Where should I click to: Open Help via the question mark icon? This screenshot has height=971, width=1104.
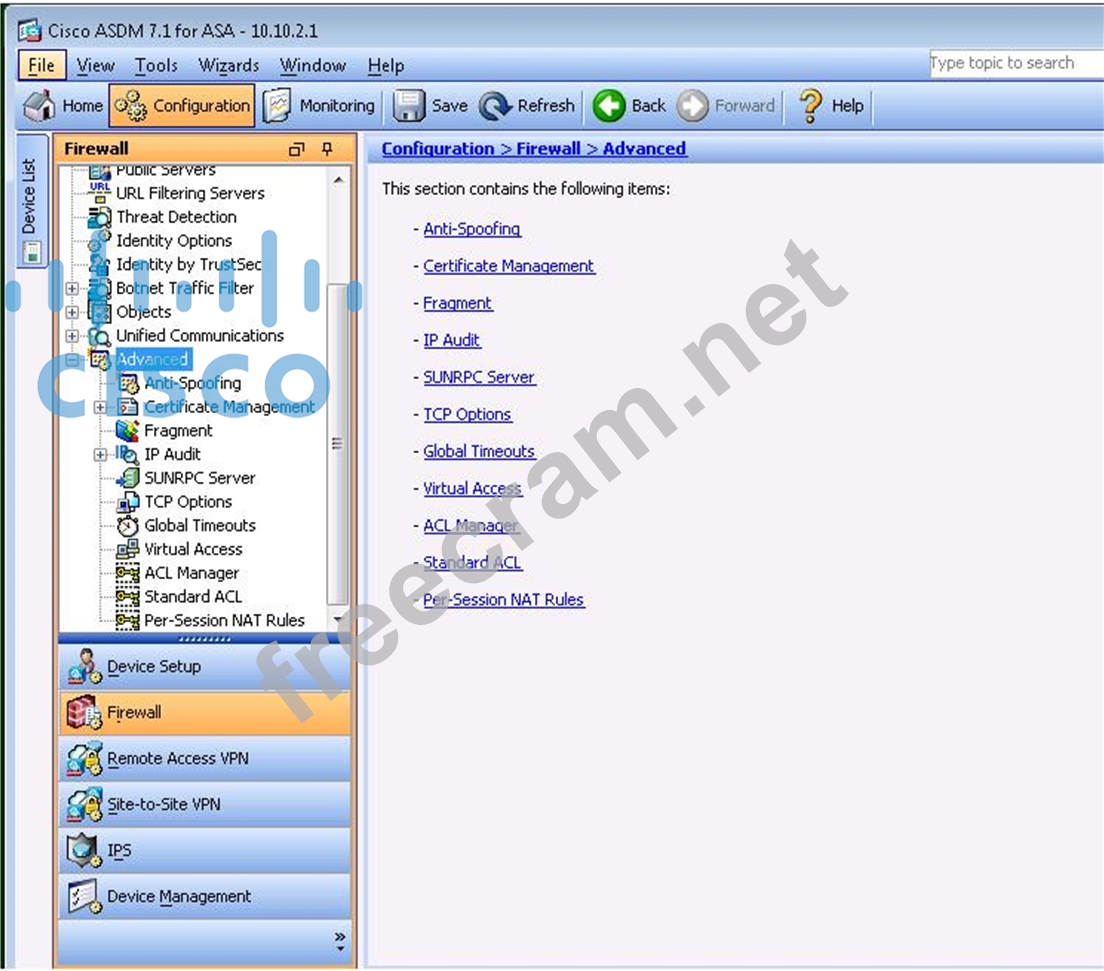point(810,106)
